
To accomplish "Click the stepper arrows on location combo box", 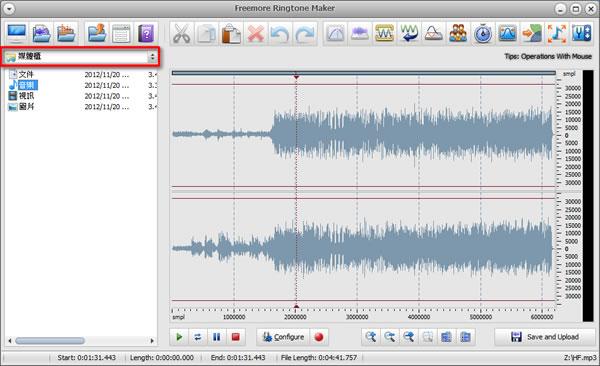I will point(152,57).
